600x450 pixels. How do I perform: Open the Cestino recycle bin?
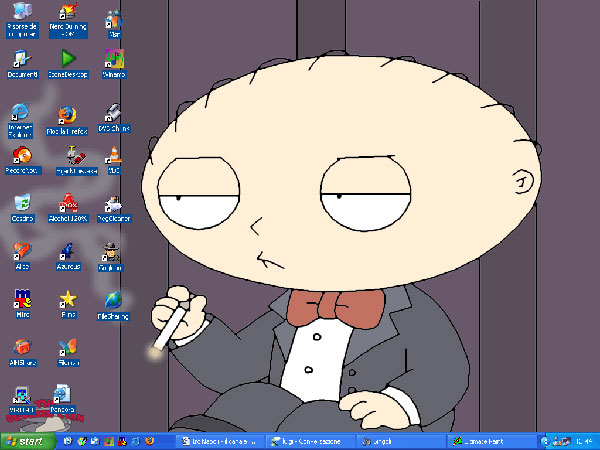[x=22, y=208]
